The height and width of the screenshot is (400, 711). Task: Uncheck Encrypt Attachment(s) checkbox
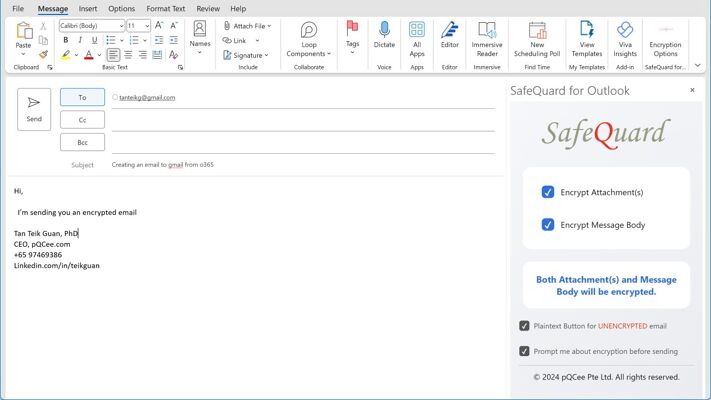pyautogui.click(x=548, y=192)
